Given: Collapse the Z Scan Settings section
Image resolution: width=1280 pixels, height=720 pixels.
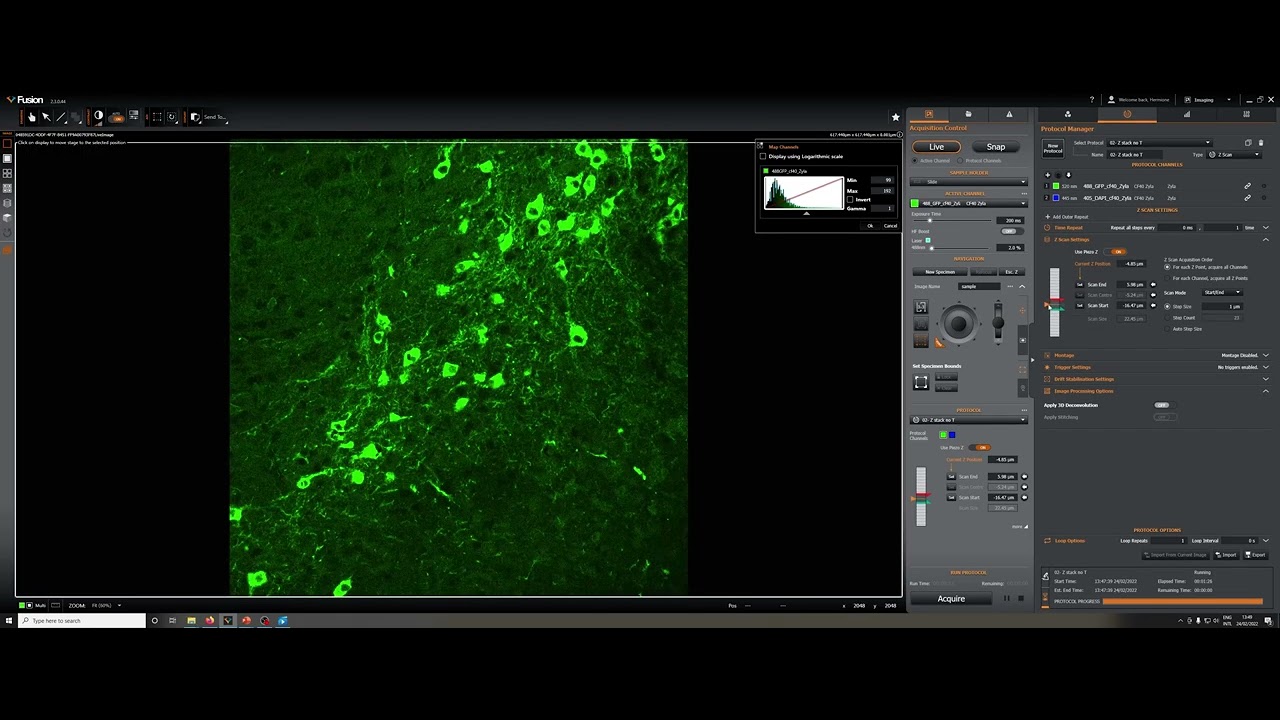Looking at the screenshot, I should click(1265, 240).
